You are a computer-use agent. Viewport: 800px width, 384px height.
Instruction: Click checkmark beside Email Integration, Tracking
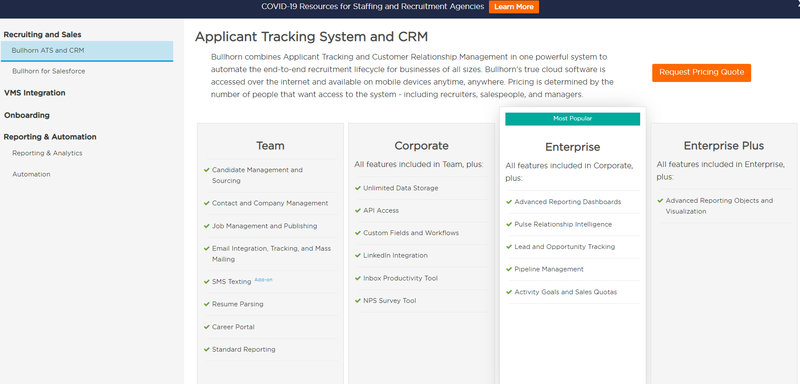point(207,248)
